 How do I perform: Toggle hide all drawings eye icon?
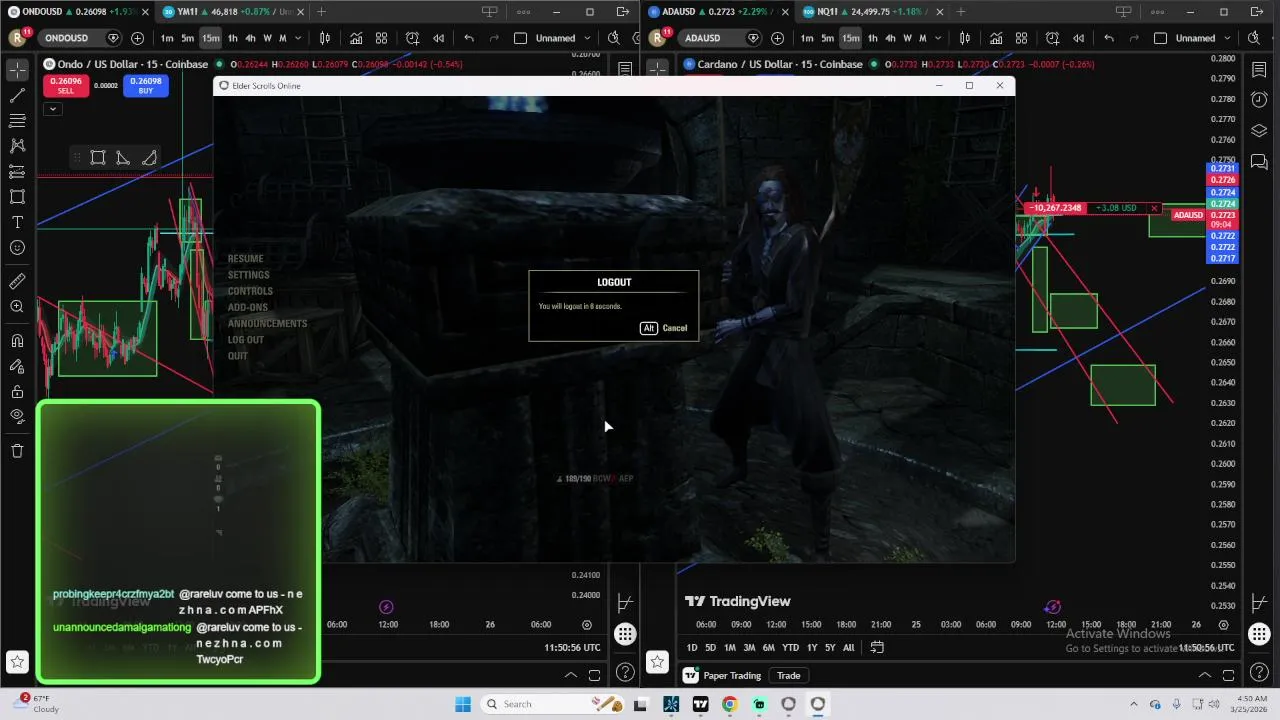tap(17, 416)
